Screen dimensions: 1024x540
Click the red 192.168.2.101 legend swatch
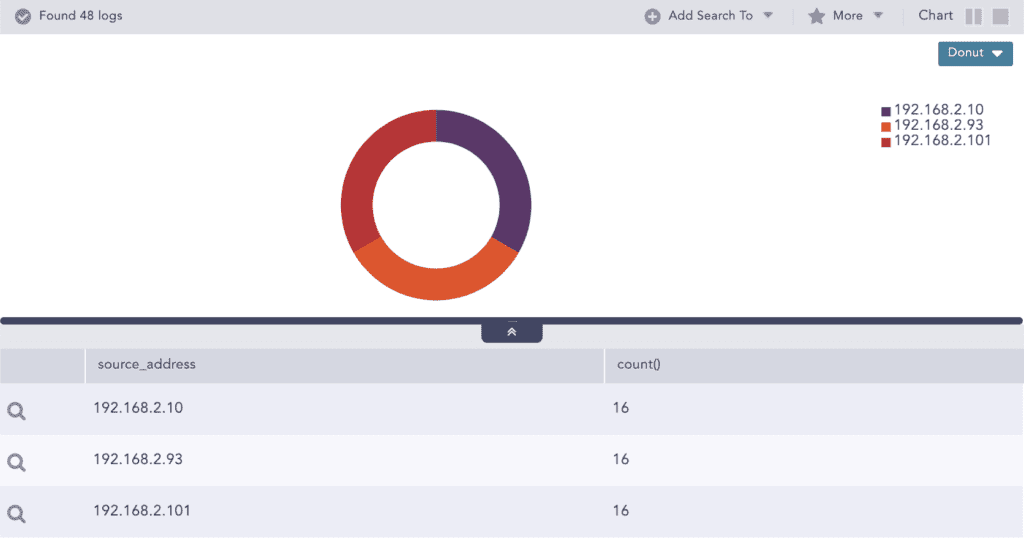(x=886, y=142)
